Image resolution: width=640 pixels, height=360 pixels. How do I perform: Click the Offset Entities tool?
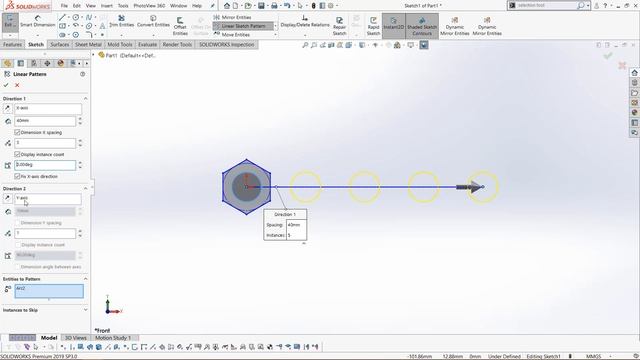click(x=180, y=26)
